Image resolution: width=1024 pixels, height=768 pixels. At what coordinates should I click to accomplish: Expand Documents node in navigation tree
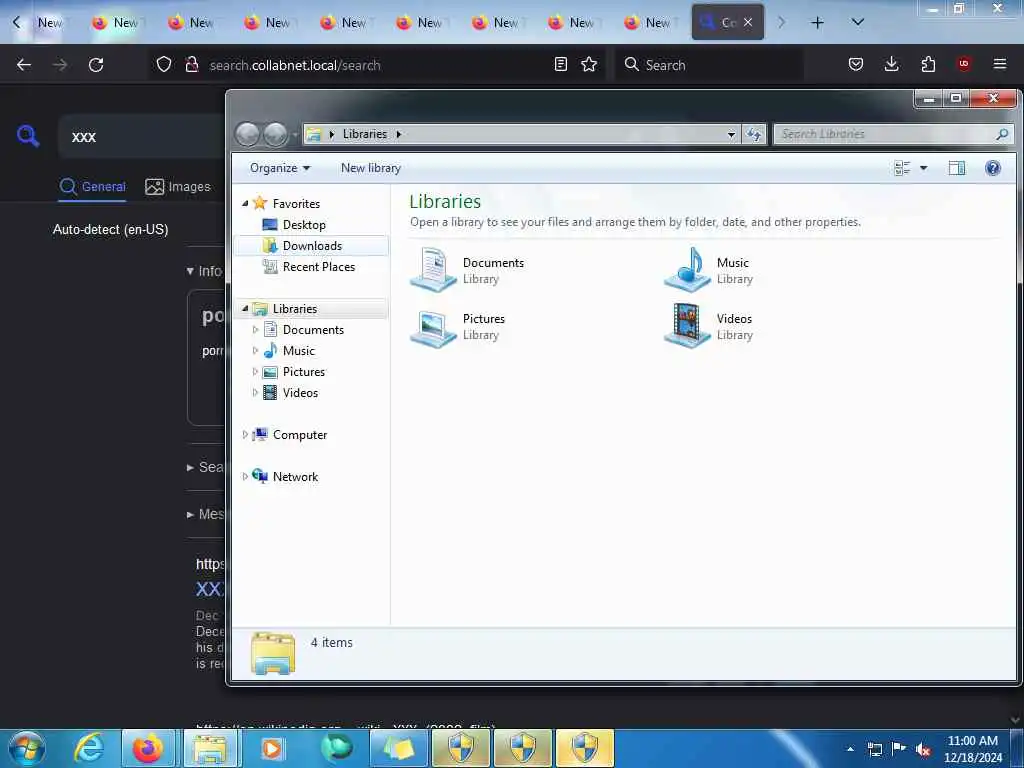pos(255,330)
